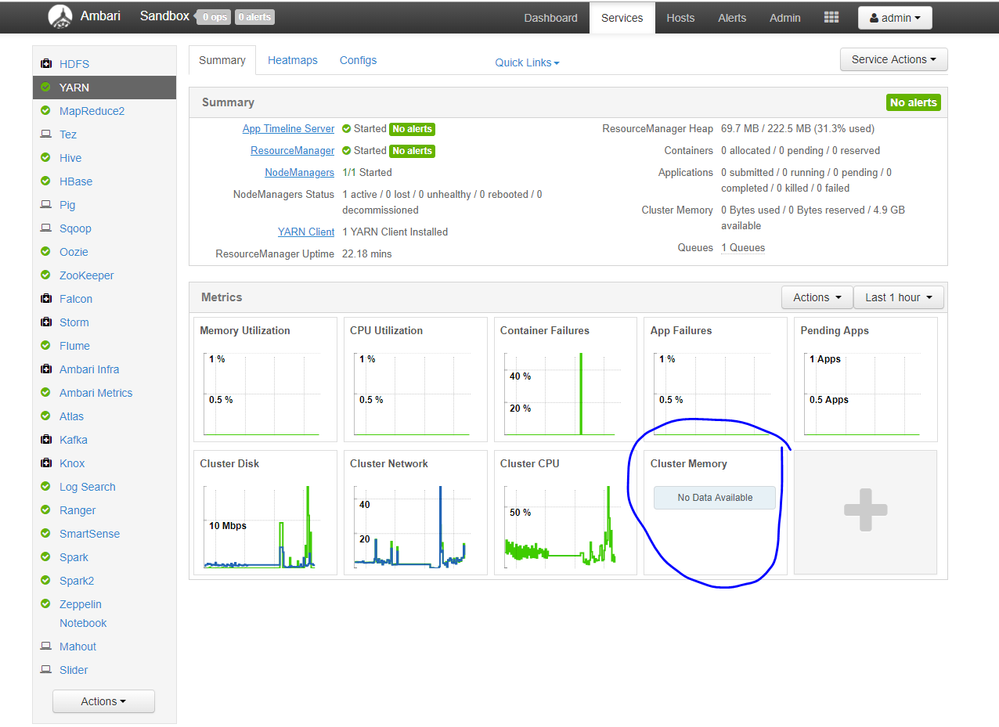The image size is (999, 727).
Task: Click the 0 alerts badge in header
Action: coord(254,17)
